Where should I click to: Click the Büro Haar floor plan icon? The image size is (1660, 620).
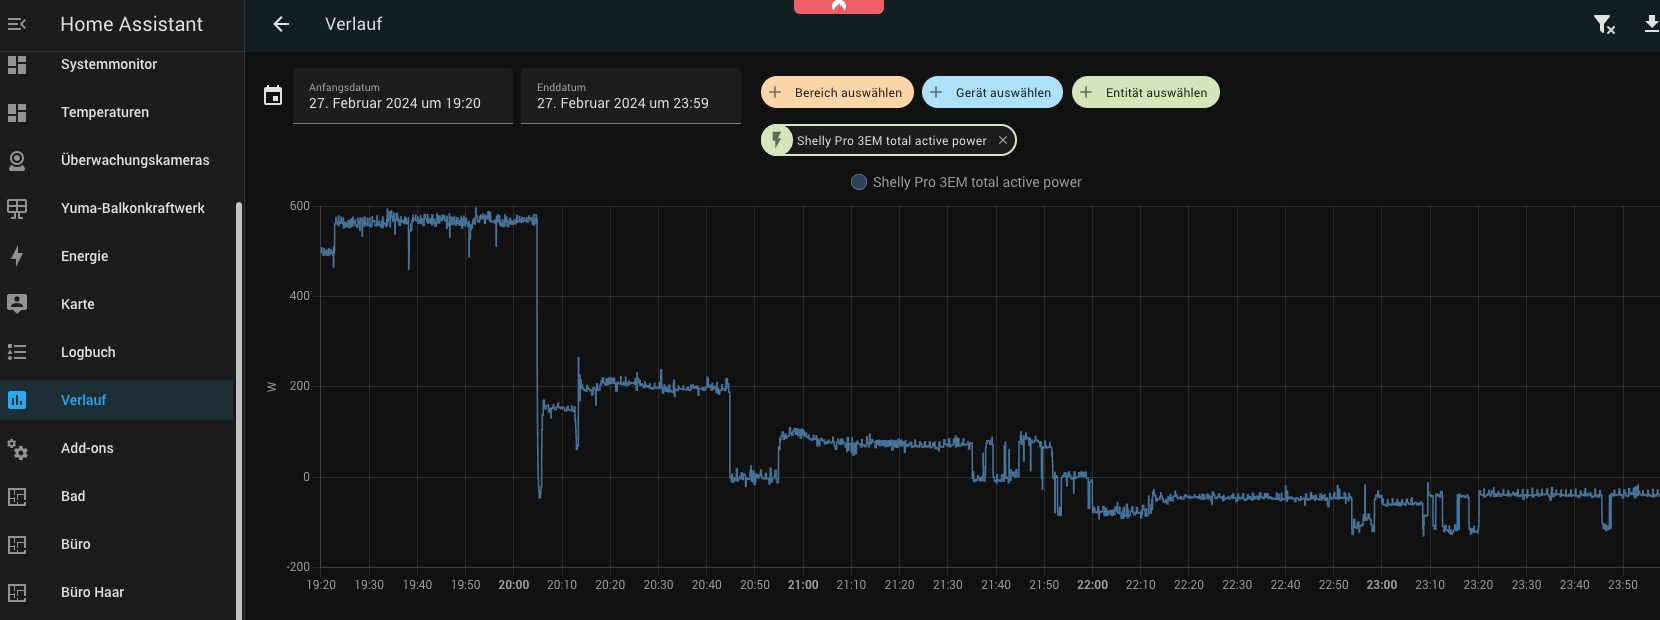coord(17,592)
